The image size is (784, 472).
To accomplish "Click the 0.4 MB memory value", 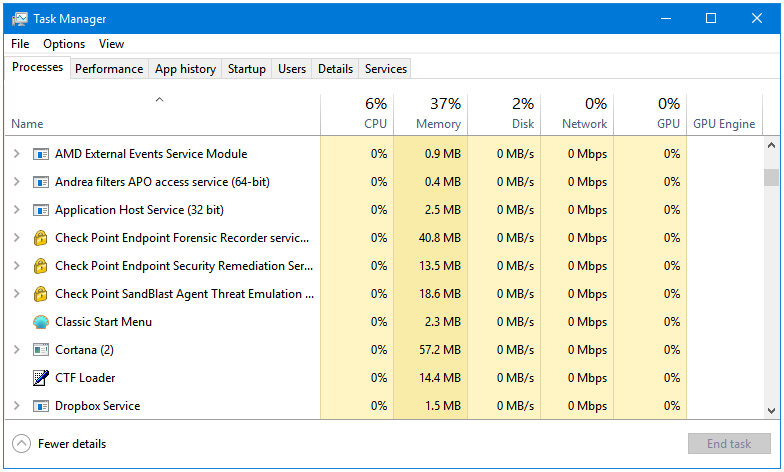I will (442, 182).
